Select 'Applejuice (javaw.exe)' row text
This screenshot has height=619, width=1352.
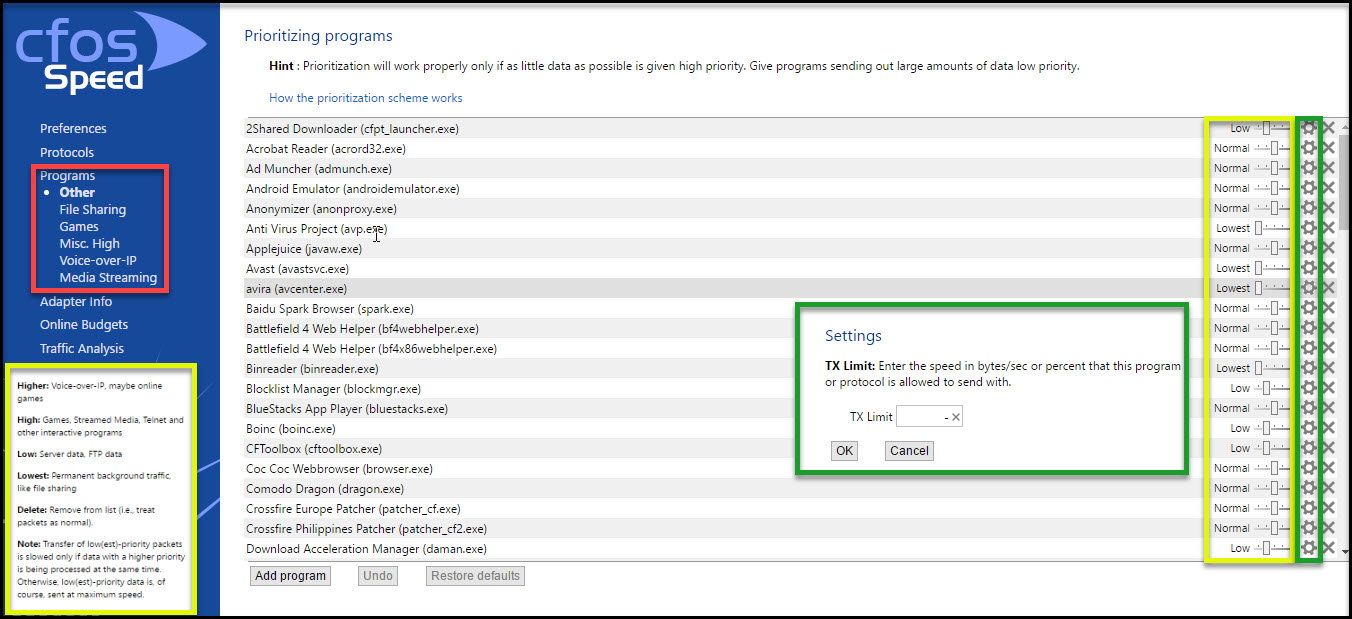pos(304,248)
